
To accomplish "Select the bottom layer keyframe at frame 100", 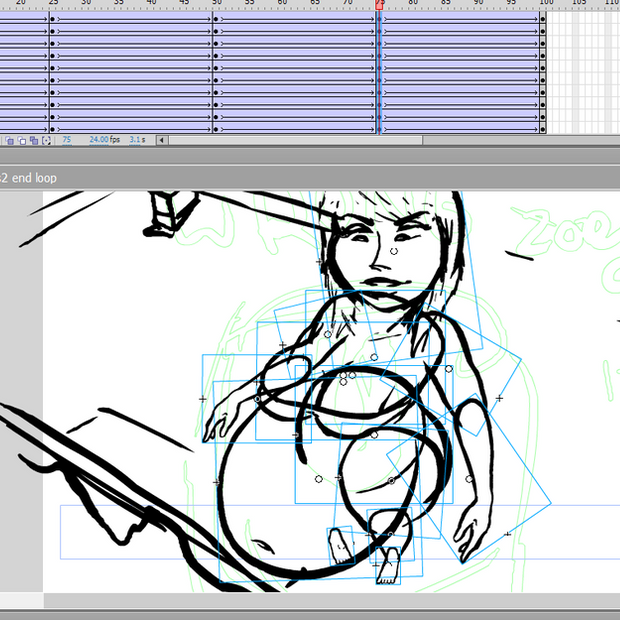I will pos(543,129).
